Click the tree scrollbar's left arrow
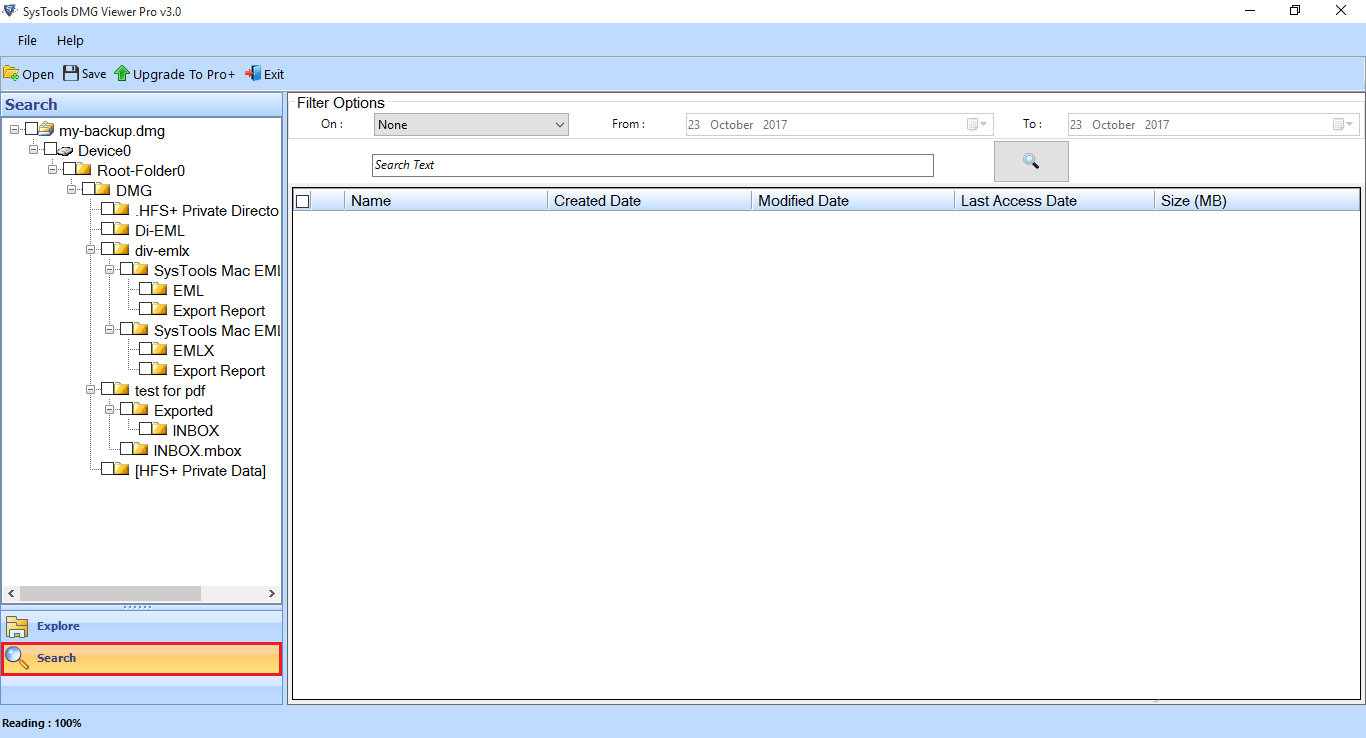 [11, 594]
